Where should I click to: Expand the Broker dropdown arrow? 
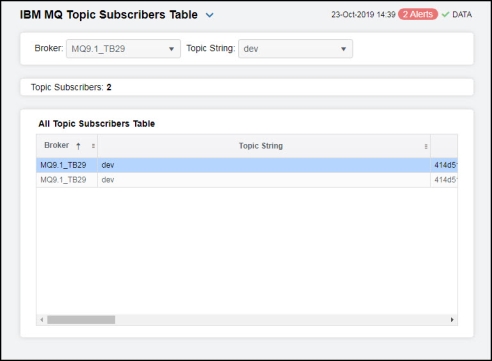pyautogui.click(x=171, y=49)
